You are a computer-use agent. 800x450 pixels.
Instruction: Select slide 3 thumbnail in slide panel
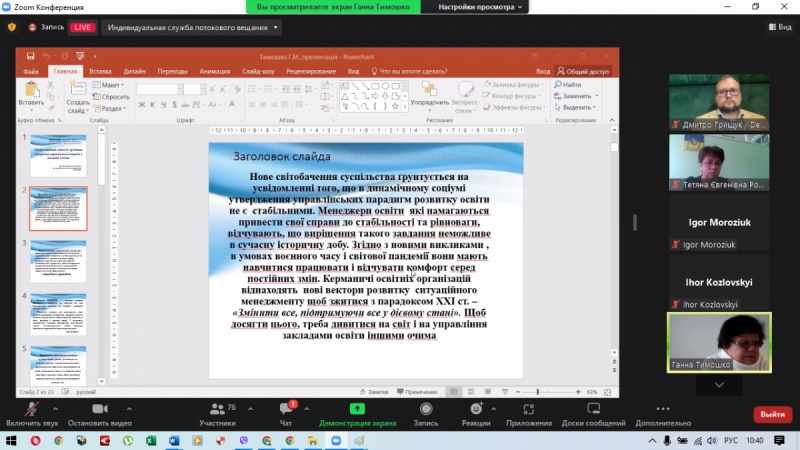click(59, 261)
